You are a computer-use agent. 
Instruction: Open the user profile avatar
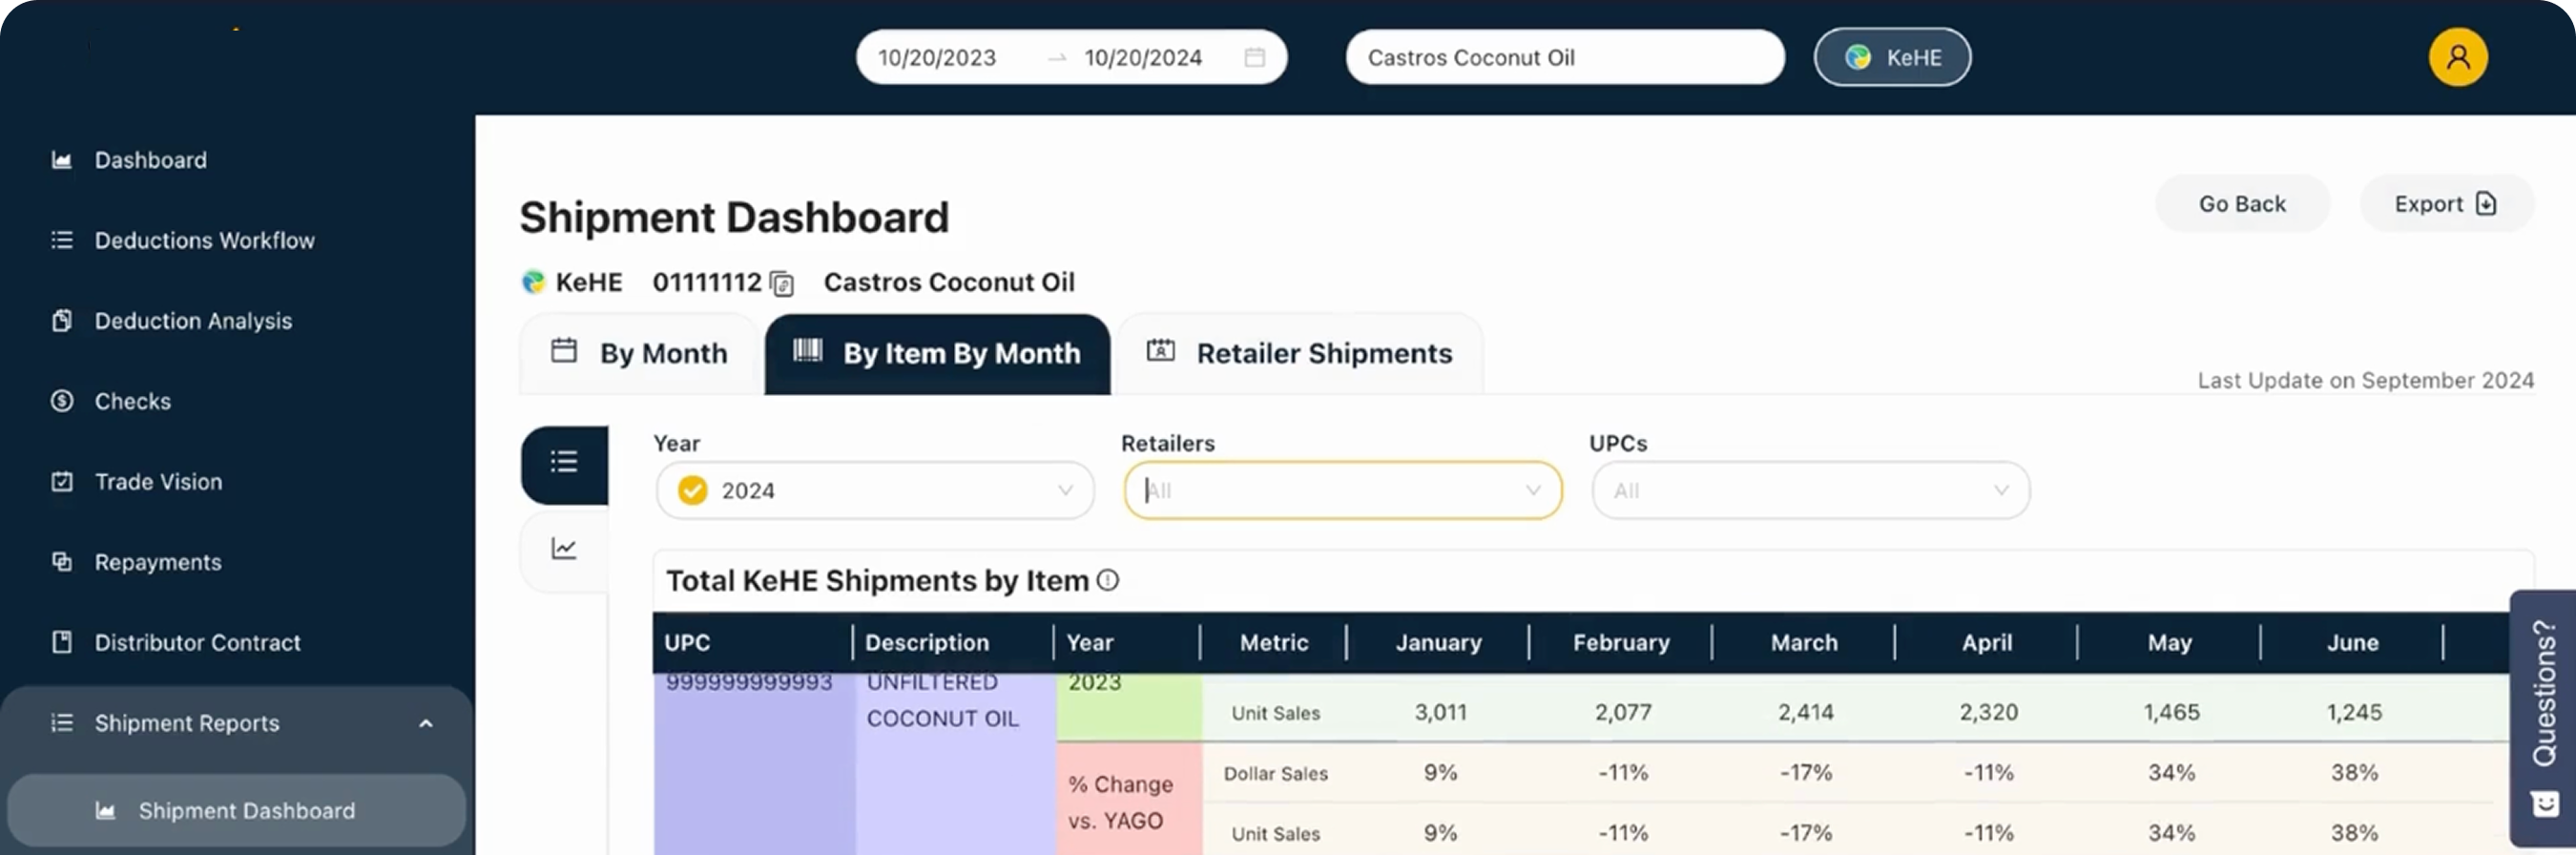(x=2458, y=58)
